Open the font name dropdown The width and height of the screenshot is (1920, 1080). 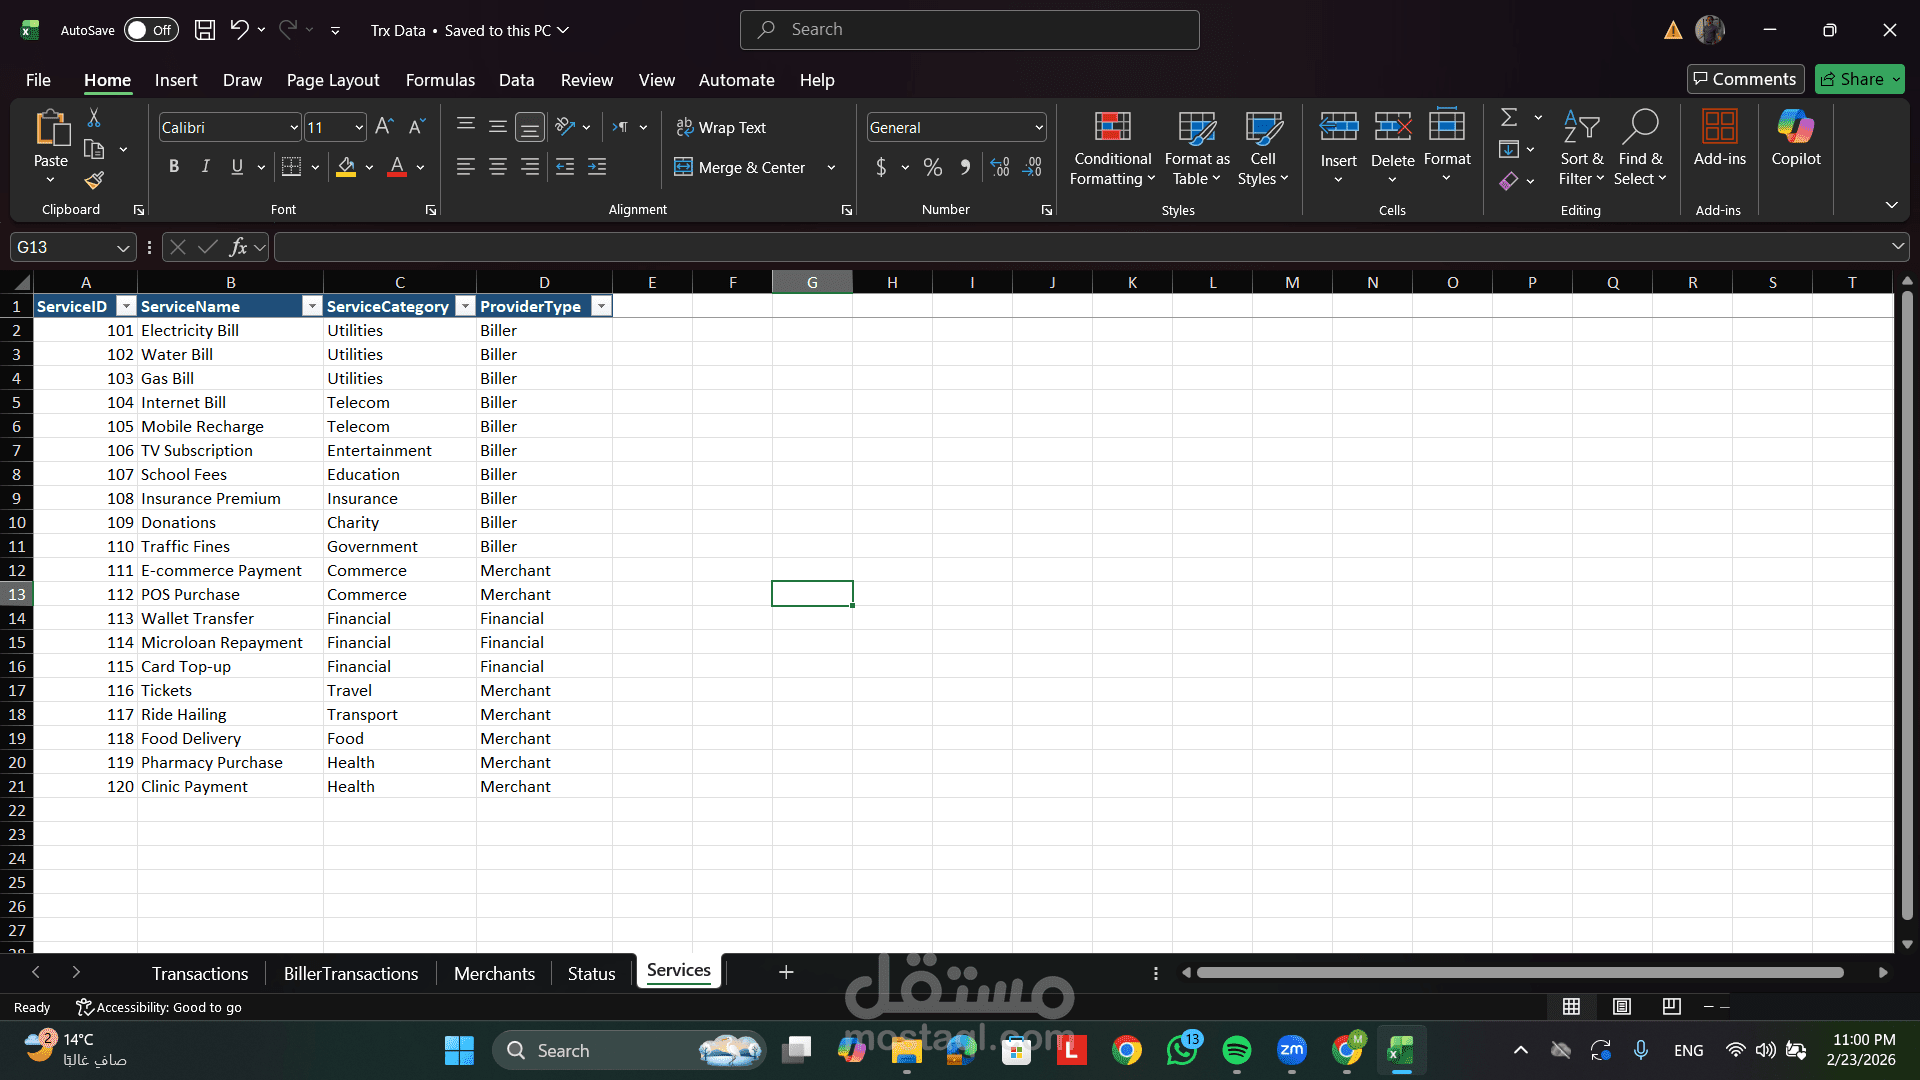[294, 128]
